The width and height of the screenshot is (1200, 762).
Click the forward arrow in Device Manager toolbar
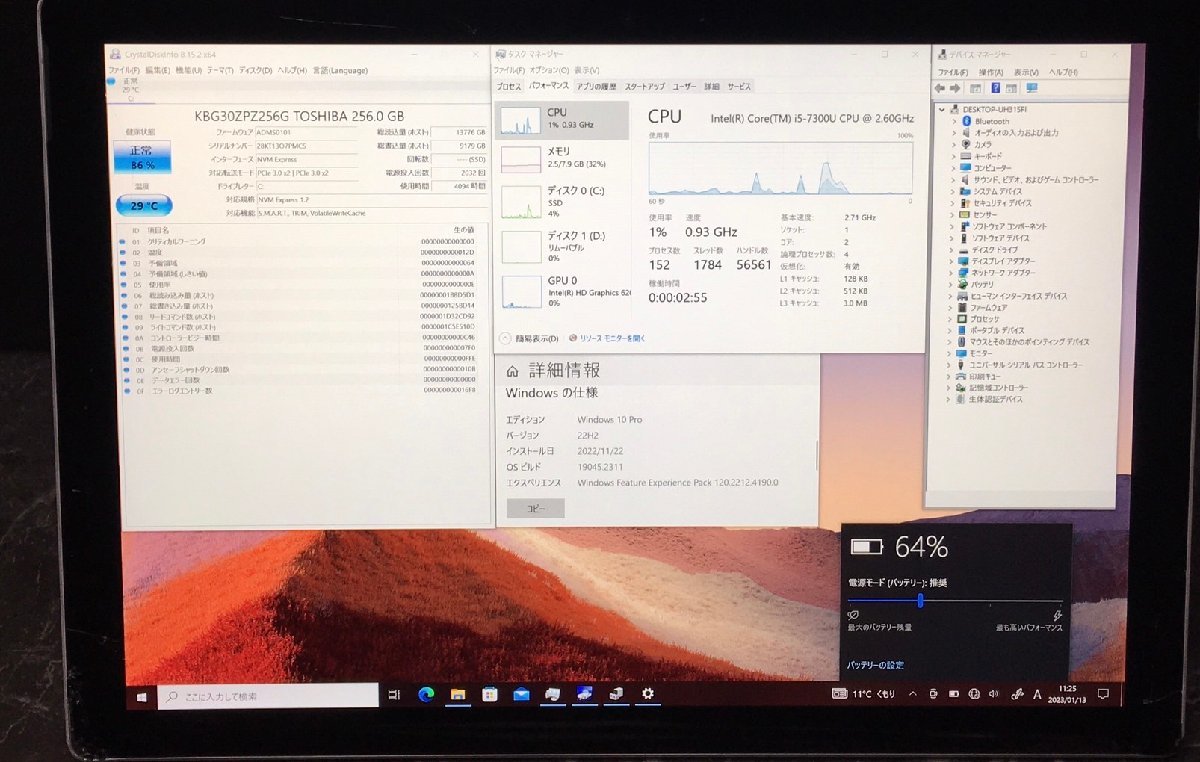pos(957,88)
